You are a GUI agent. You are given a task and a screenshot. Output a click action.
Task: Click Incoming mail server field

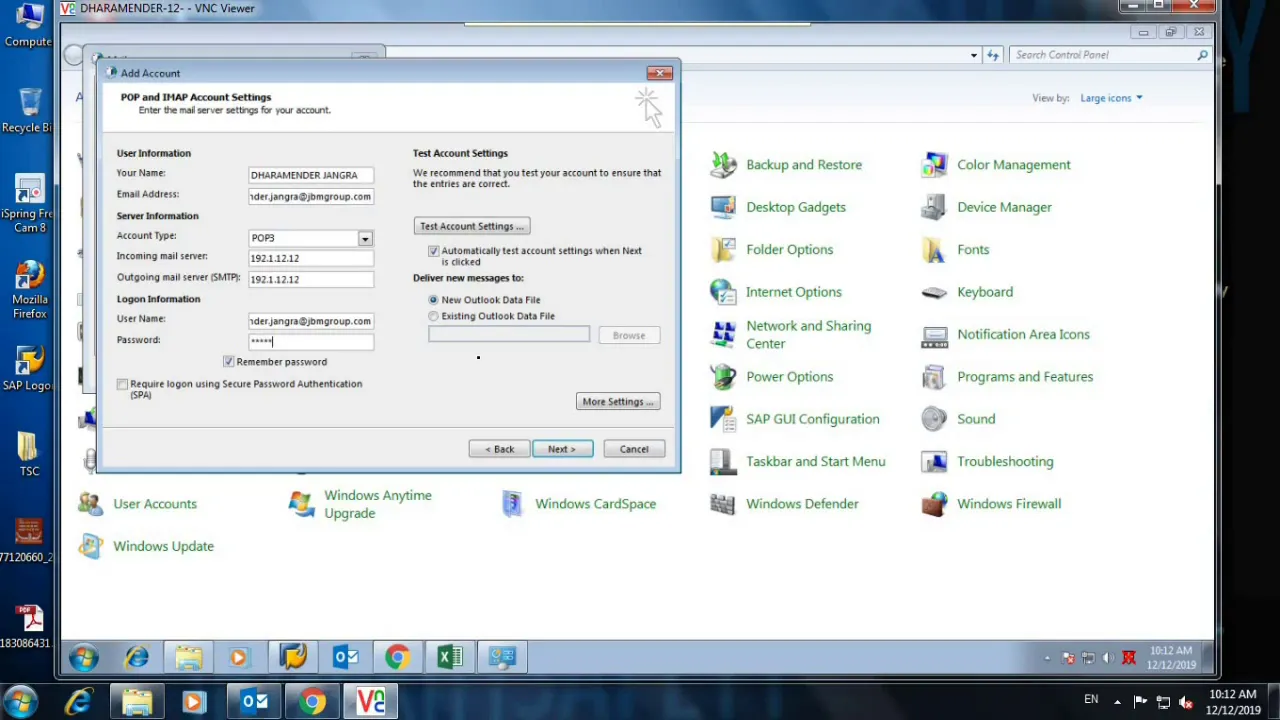(311, 258)
